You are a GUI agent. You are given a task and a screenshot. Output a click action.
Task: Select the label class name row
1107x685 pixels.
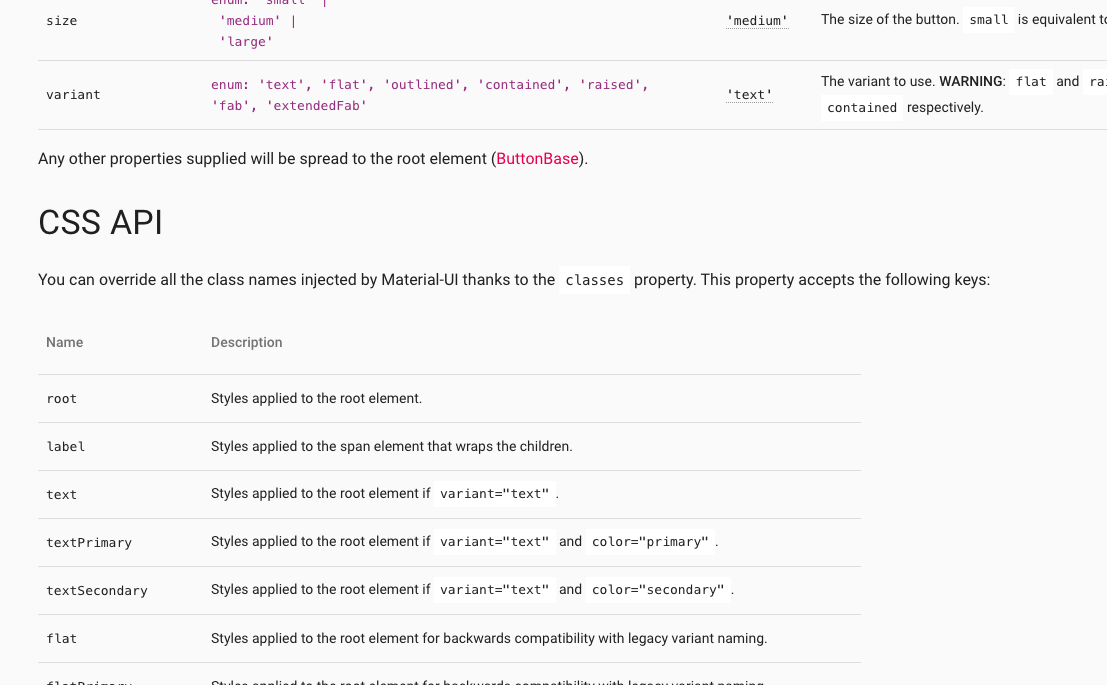[66, 446]
